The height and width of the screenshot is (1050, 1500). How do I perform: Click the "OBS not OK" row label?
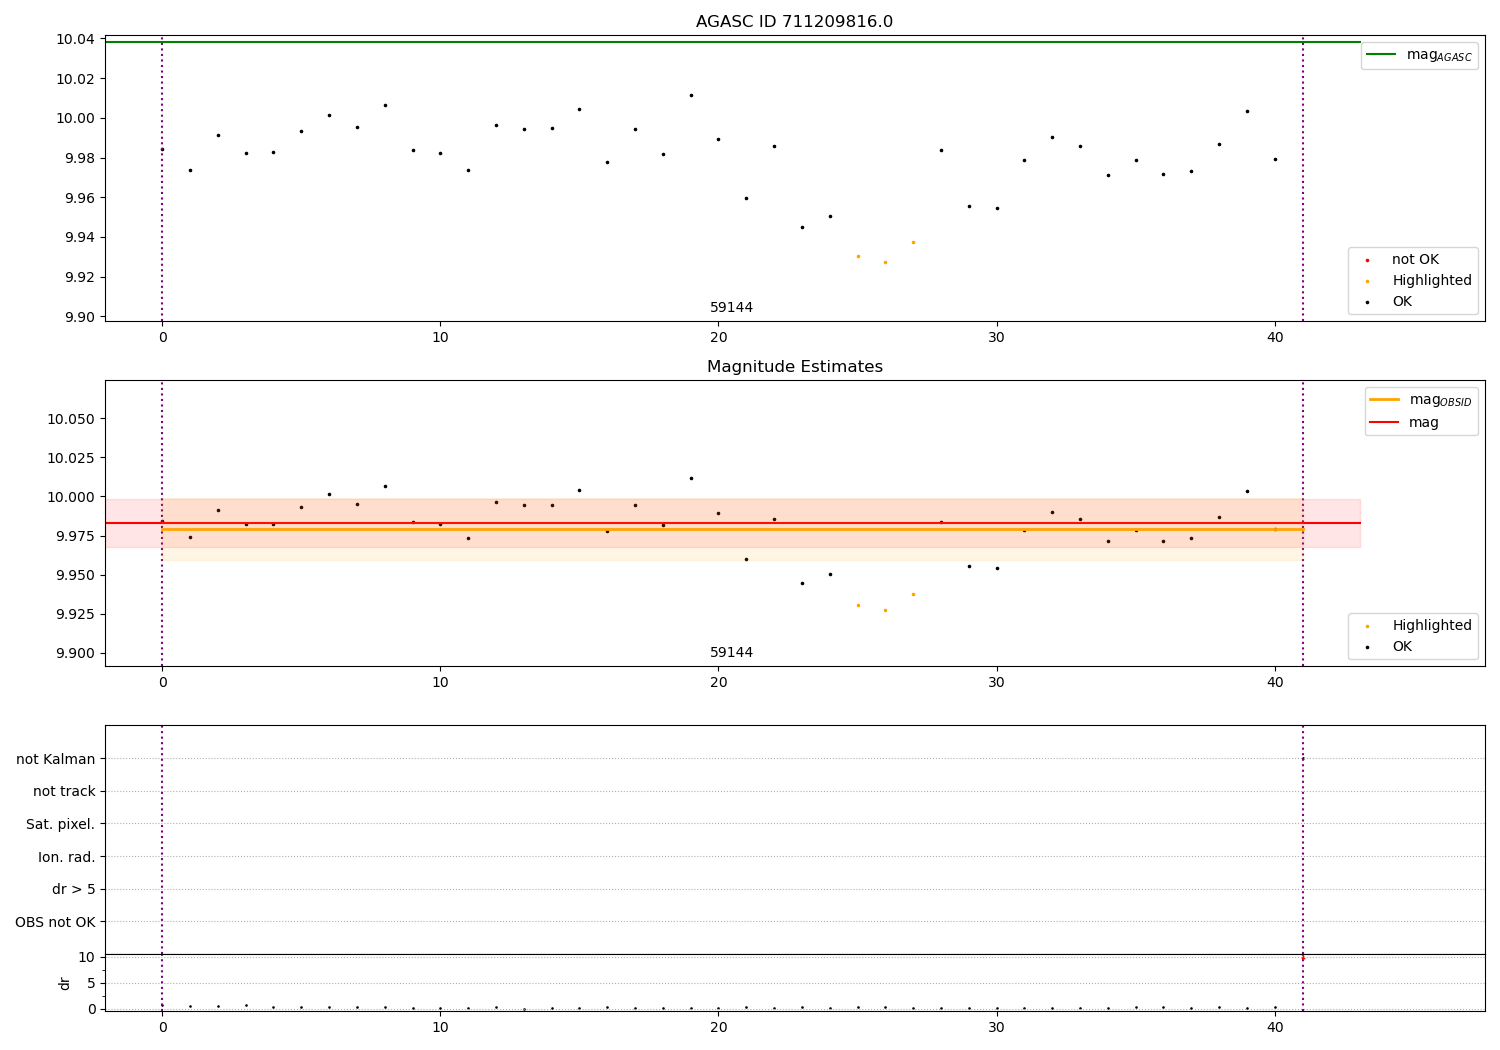[55, 922]
